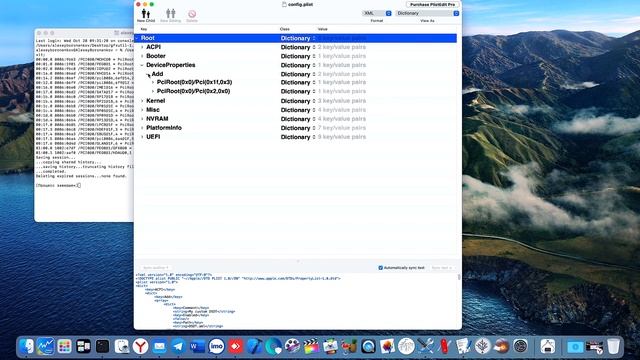Toggle the Automatically sync text checkbox

[380, 268]
